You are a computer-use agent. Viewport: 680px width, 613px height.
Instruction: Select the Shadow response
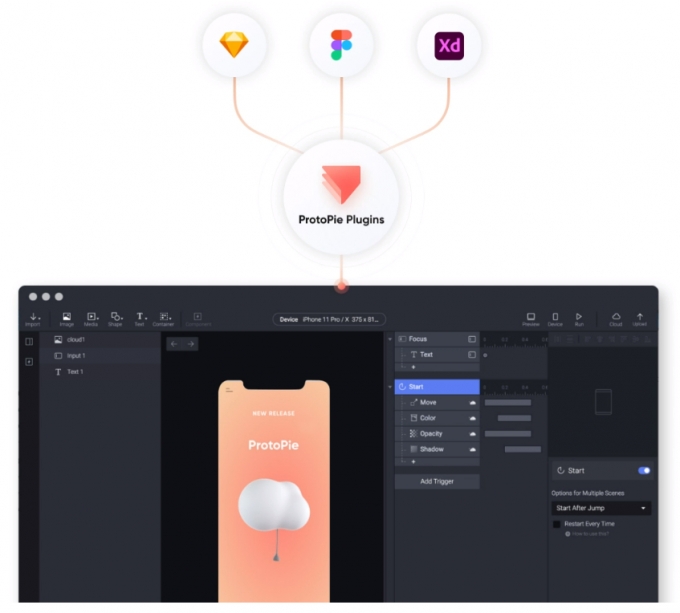point(437,449)
